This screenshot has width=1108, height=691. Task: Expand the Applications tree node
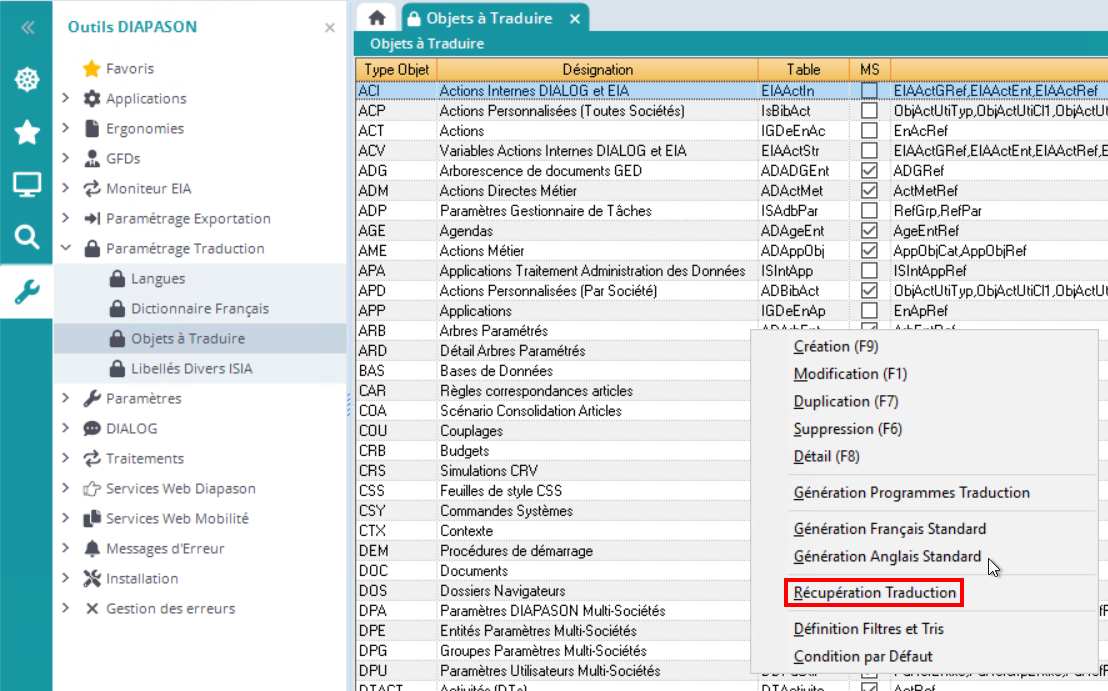pos(66,99)
